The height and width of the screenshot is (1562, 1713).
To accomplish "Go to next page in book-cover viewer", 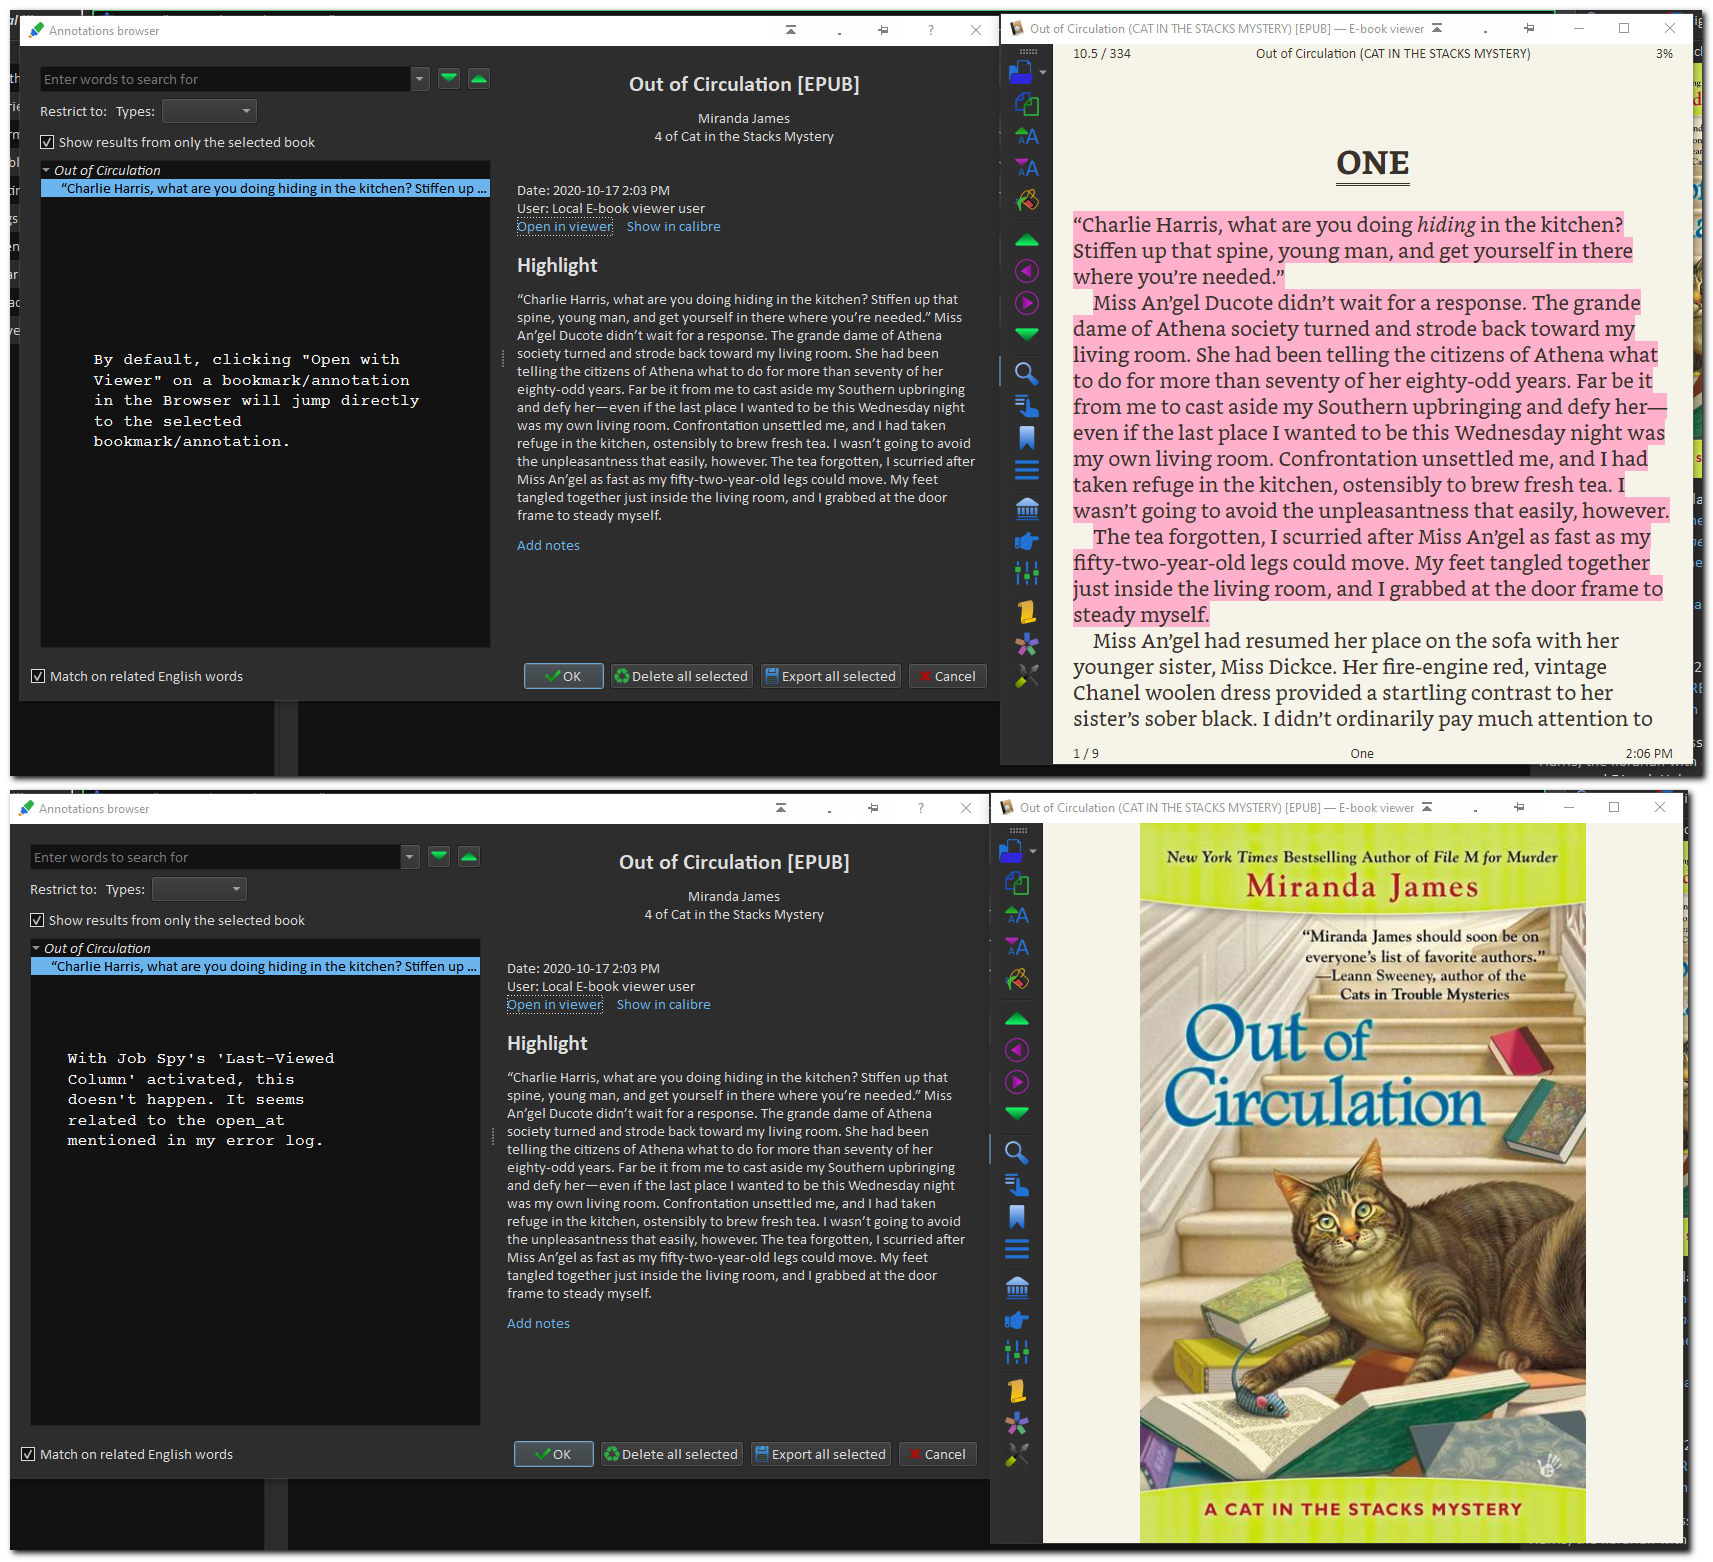I will point(1017,1113).
